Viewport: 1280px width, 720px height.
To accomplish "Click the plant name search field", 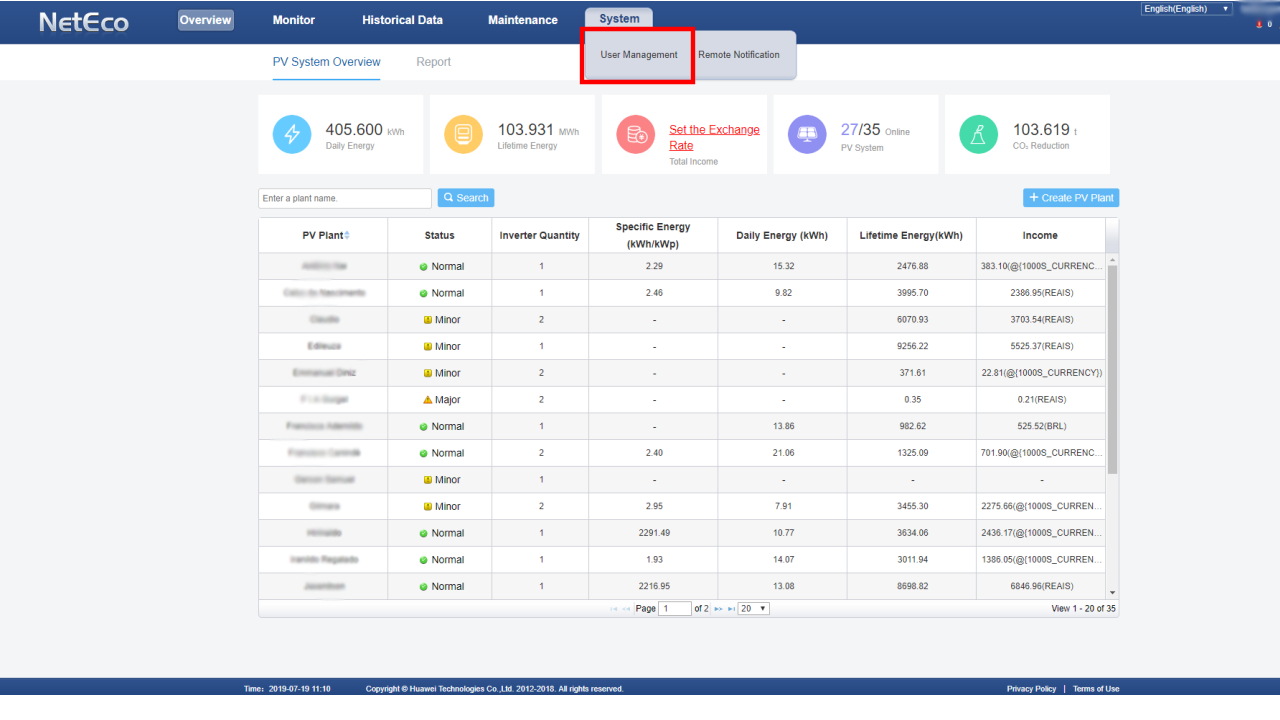I will 344,198.
